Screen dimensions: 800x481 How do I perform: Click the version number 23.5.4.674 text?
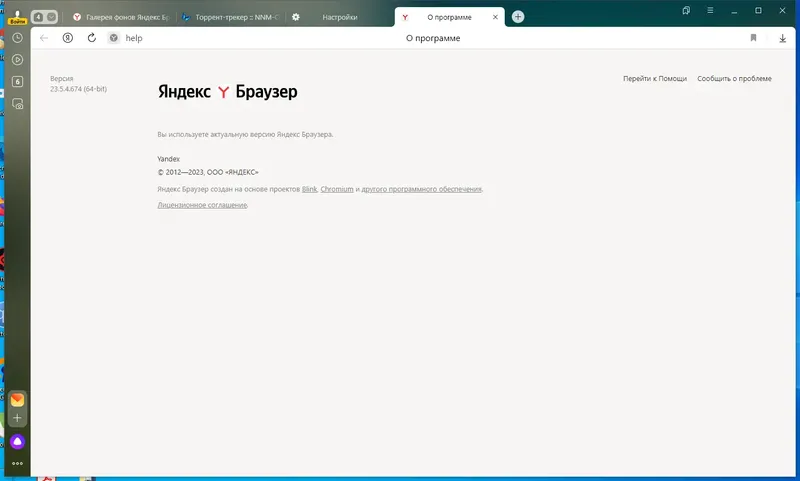coord(79,89)
